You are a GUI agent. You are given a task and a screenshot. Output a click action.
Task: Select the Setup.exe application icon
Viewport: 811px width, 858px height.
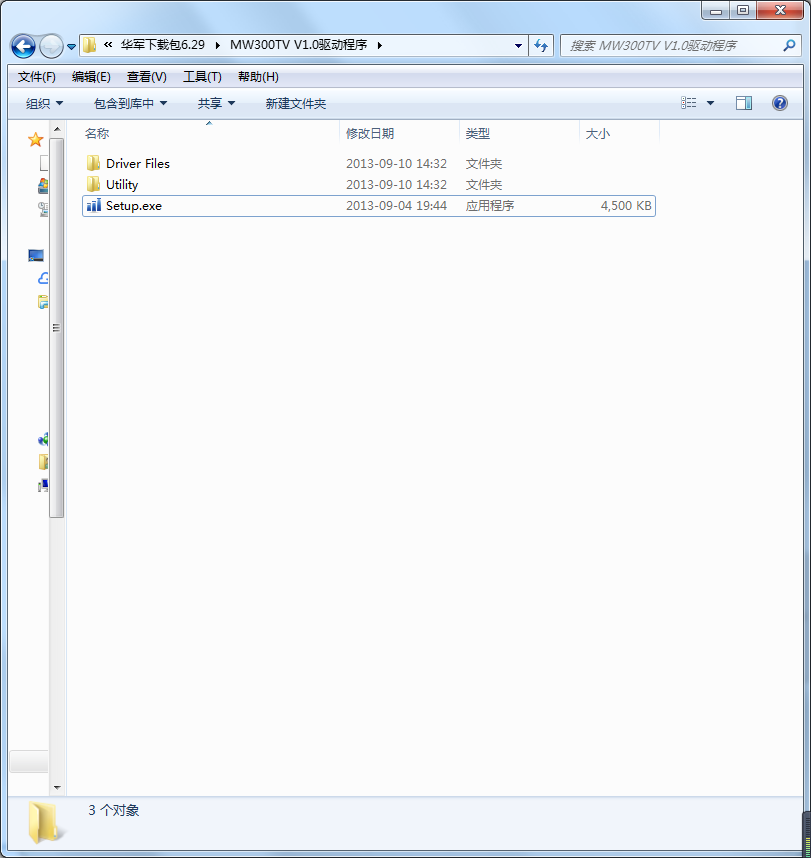pyautogui.click(x=93, y=206)
